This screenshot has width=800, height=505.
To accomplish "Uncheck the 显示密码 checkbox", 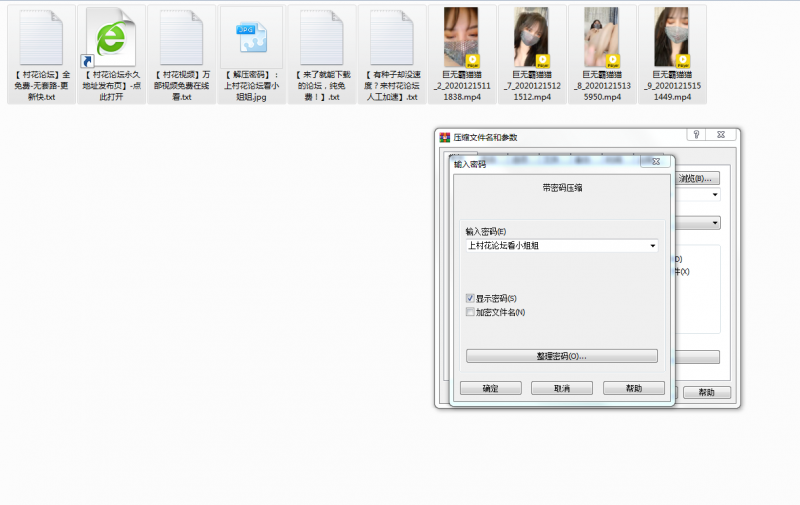I will pyautogui.click(x=471, y=298).
